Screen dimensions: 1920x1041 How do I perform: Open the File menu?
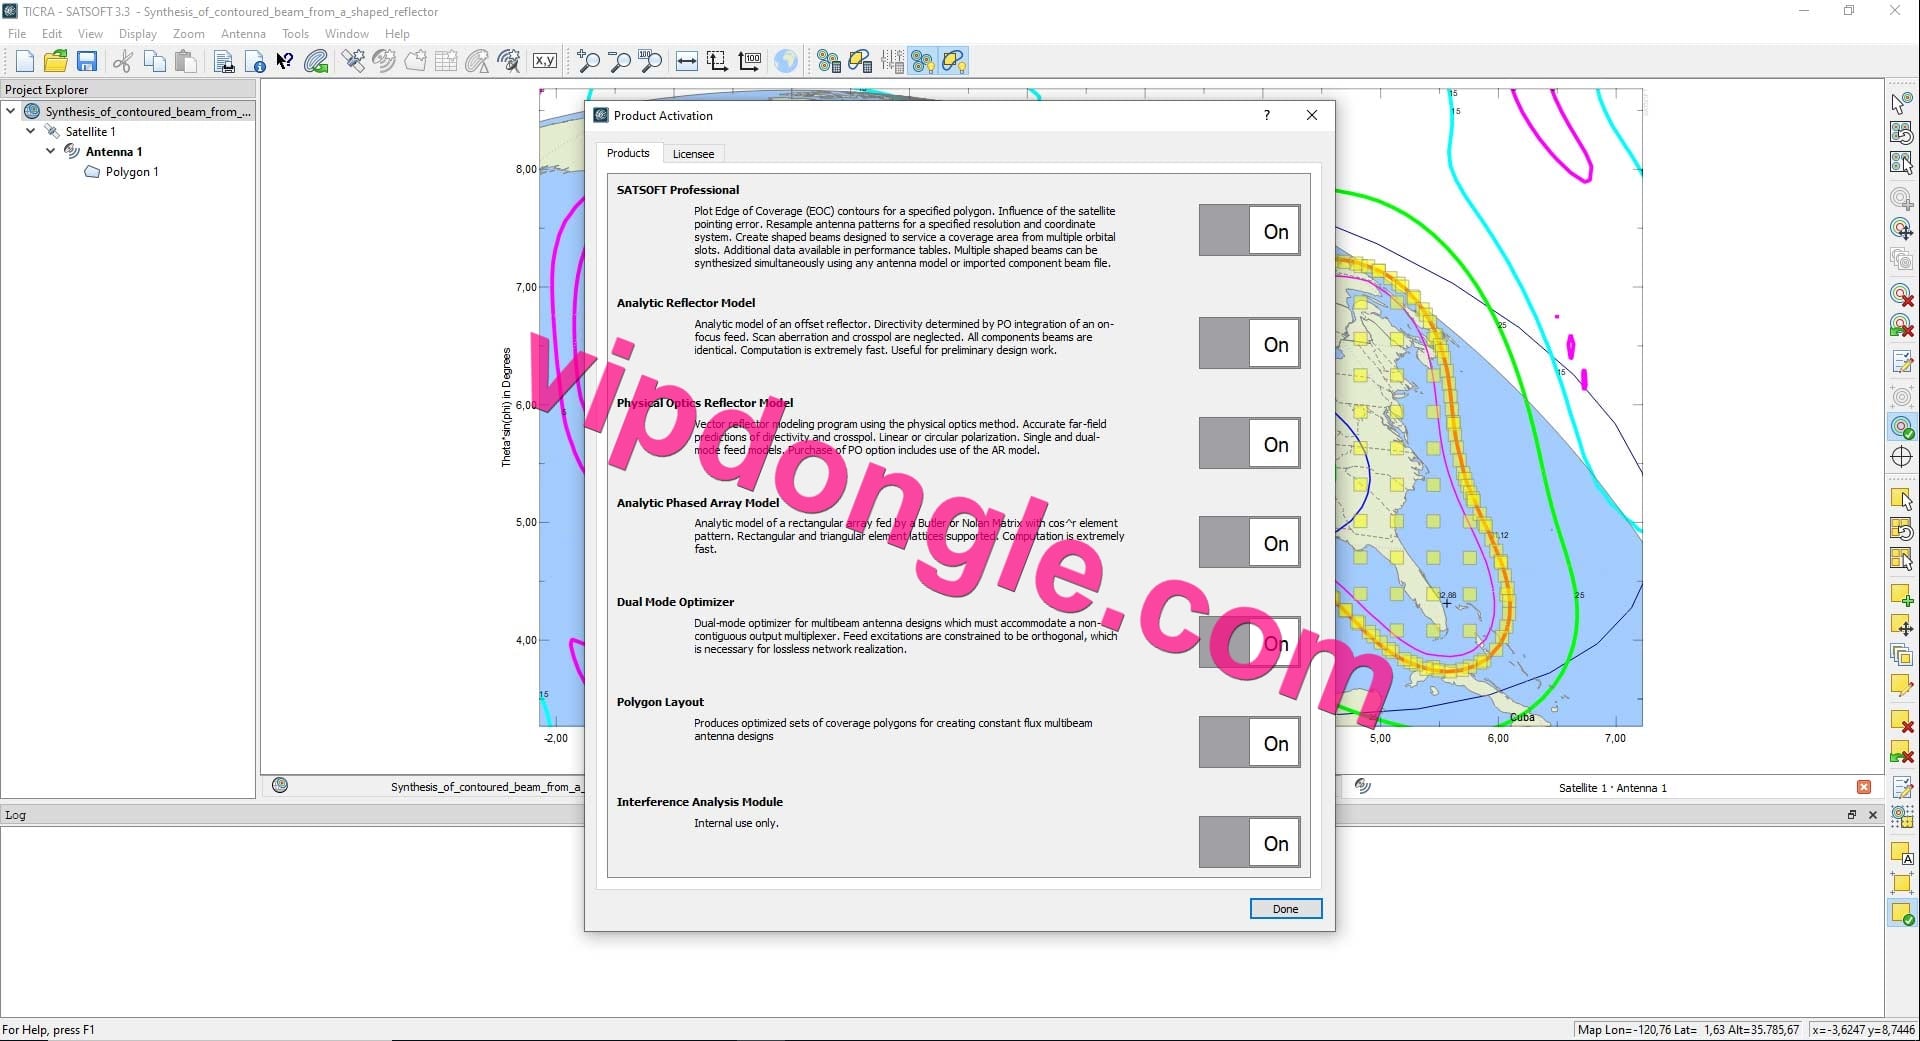[x=17, y=33]
